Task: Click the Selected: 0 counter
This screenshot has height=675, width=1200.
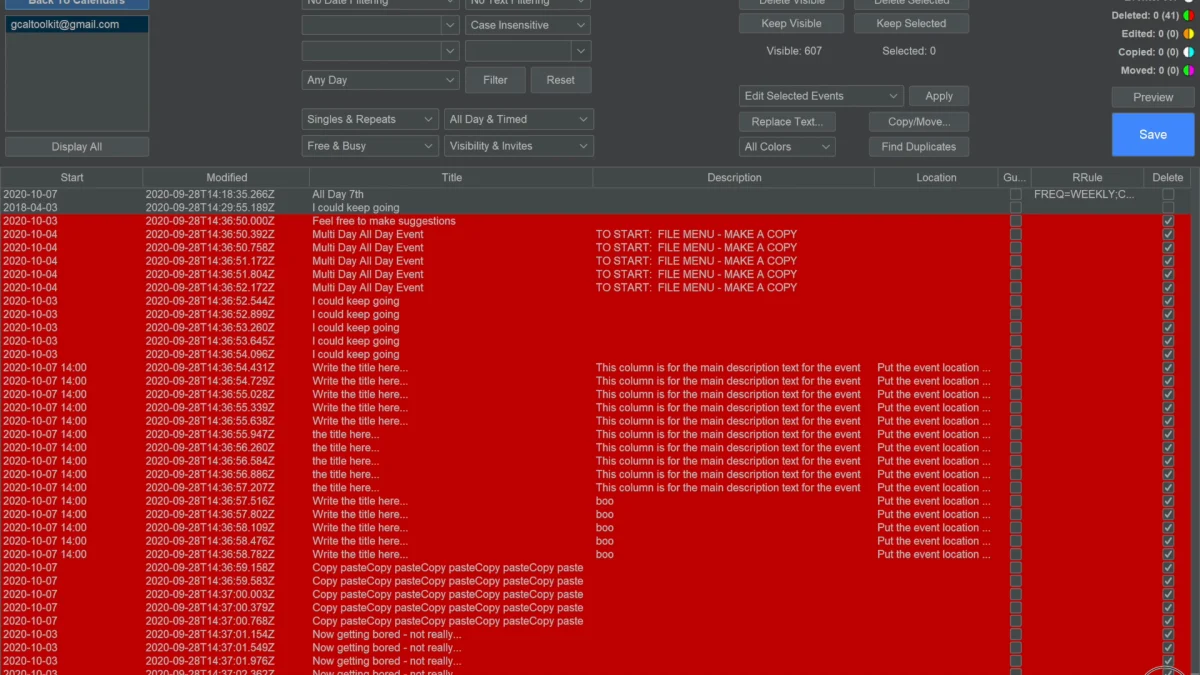Action: (x=909, y=51)
